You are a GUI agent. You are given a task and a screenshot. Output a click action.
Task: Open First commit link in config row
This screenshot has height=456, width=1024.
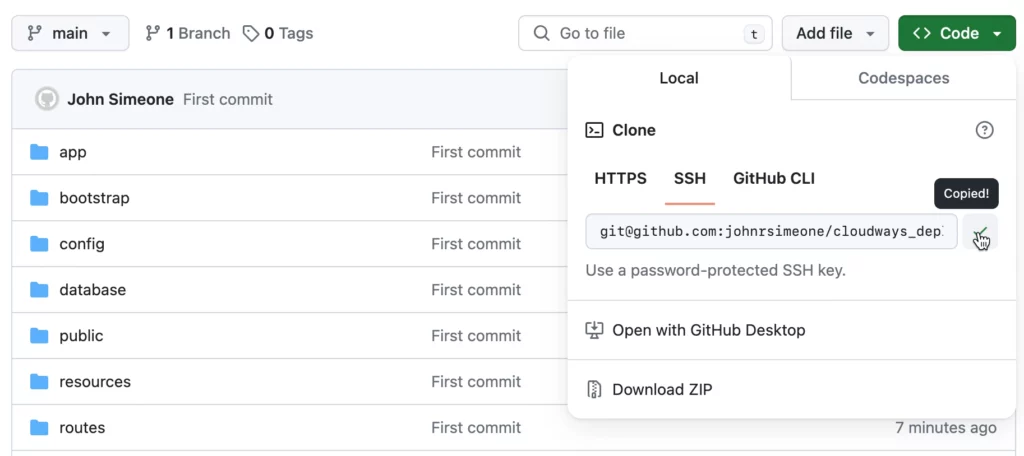click(x=476, y=244)
